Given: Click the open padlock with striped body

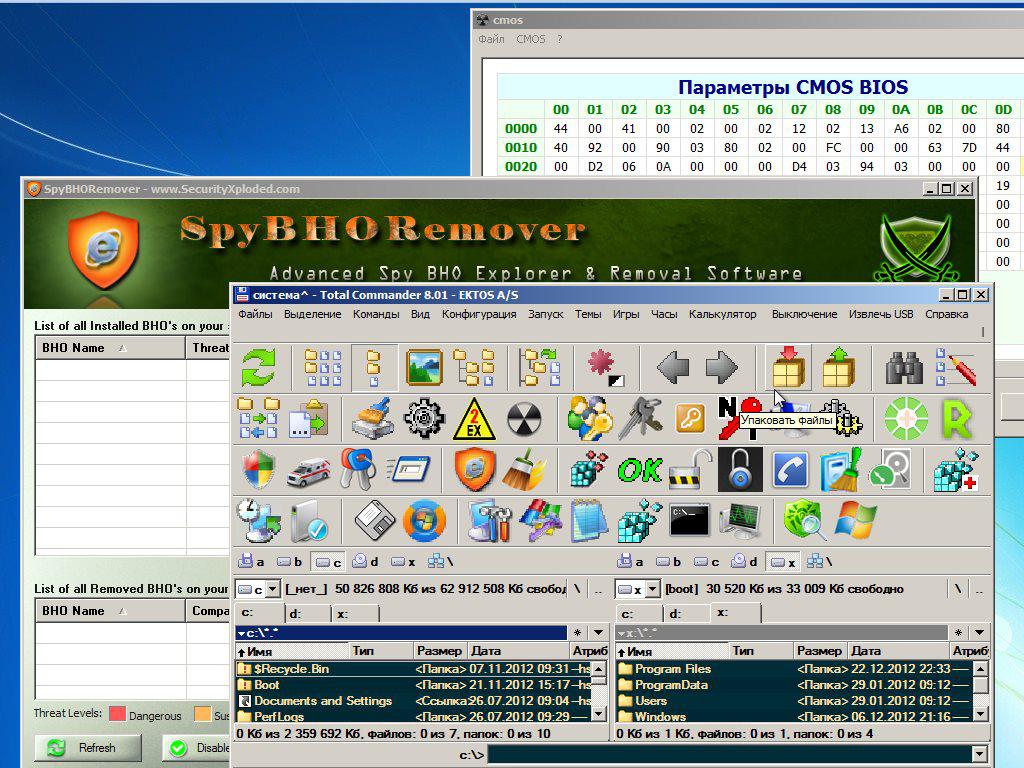Looking at the screenshot, I should [x=690, y=470].
